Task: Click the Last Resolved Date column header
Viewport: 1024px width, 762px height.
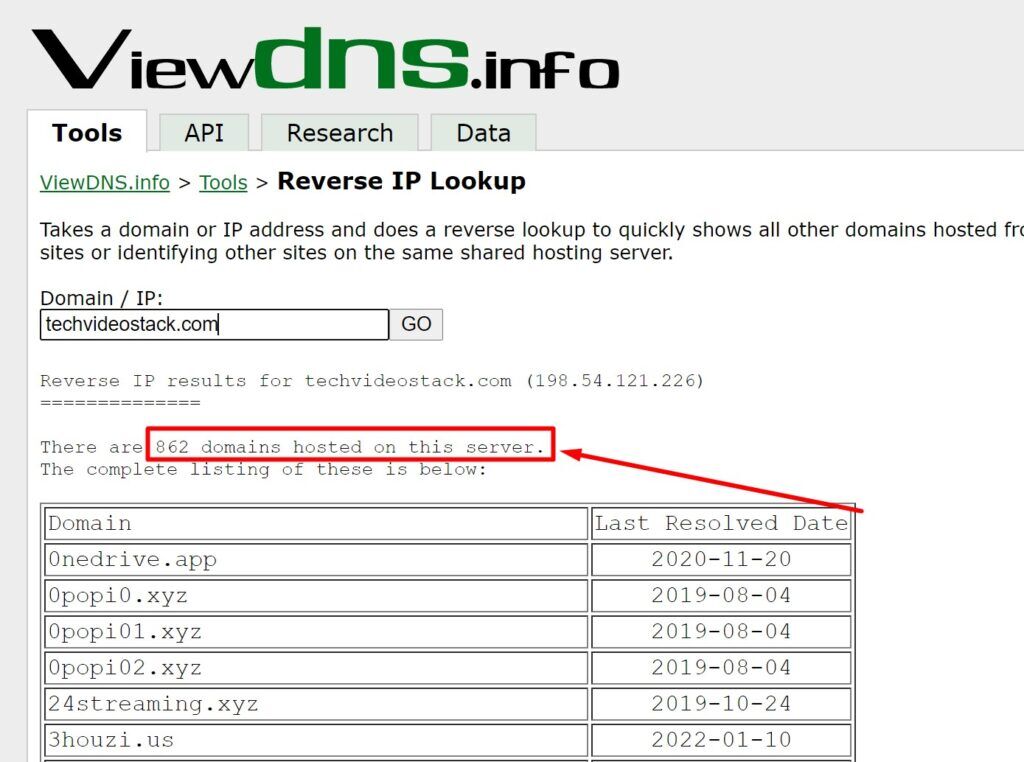Action: (722, 524)
